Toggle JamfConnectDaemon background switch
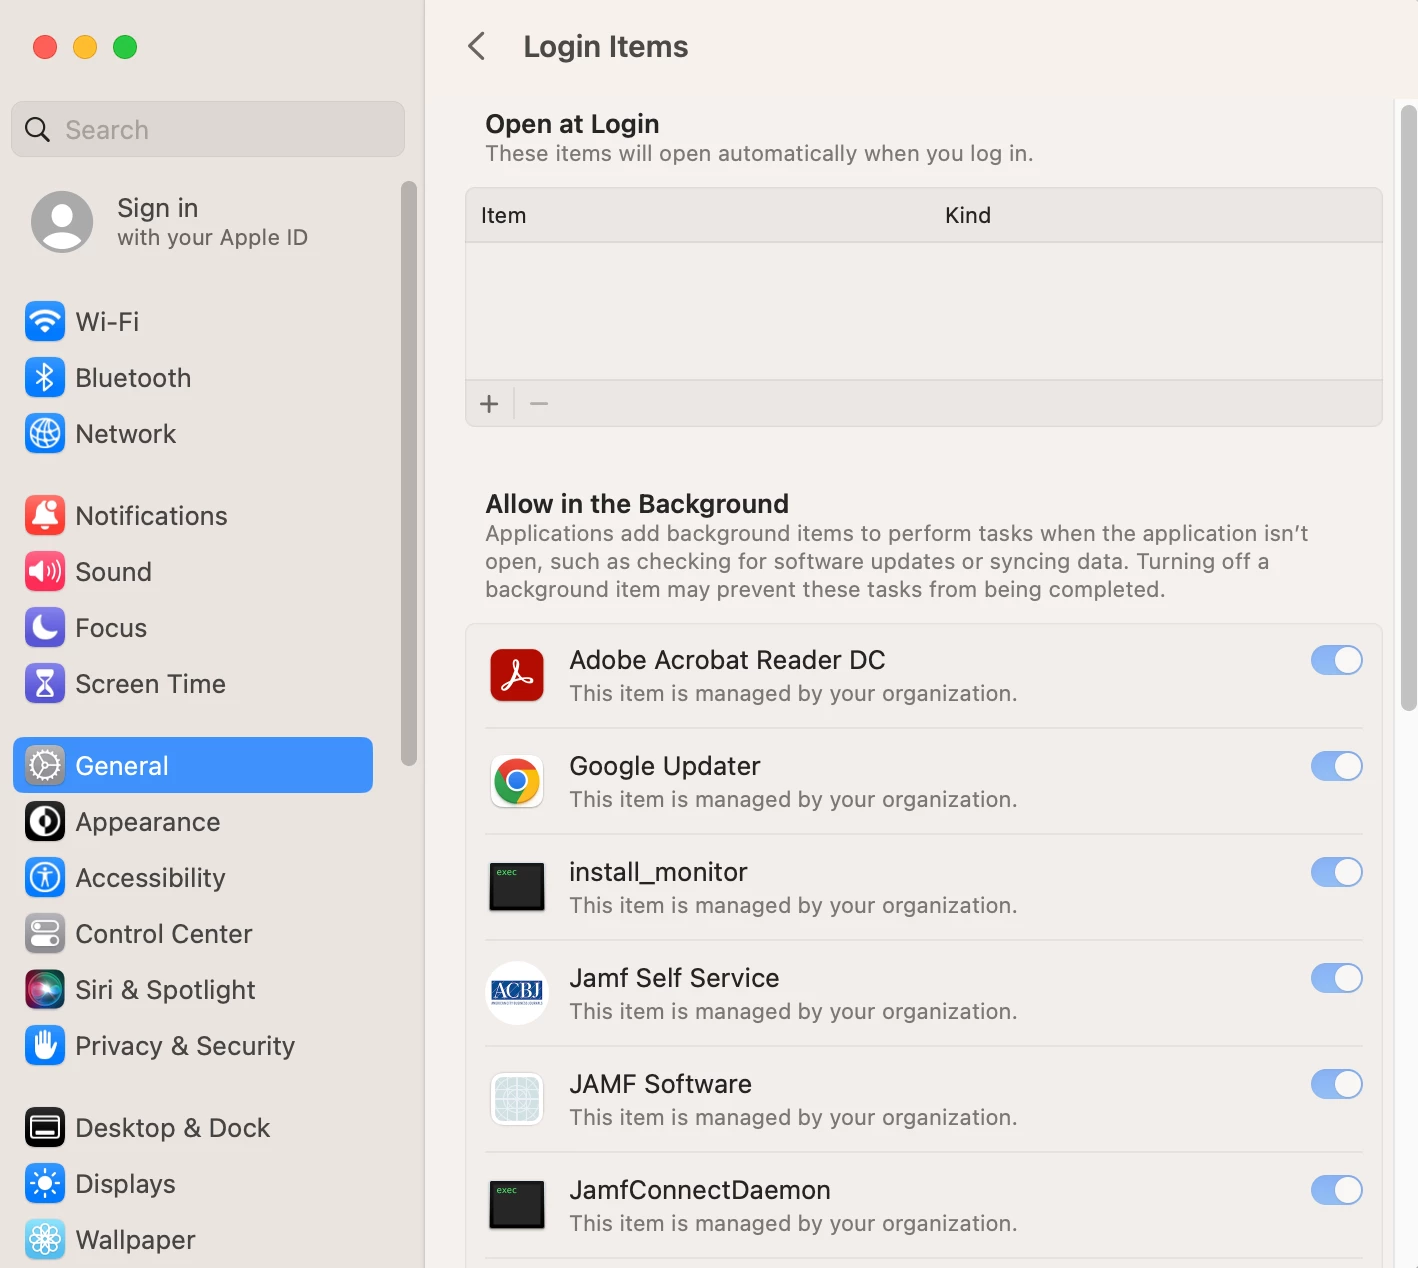This screenshot has width=1418, height=1268. [1337, 1190]
